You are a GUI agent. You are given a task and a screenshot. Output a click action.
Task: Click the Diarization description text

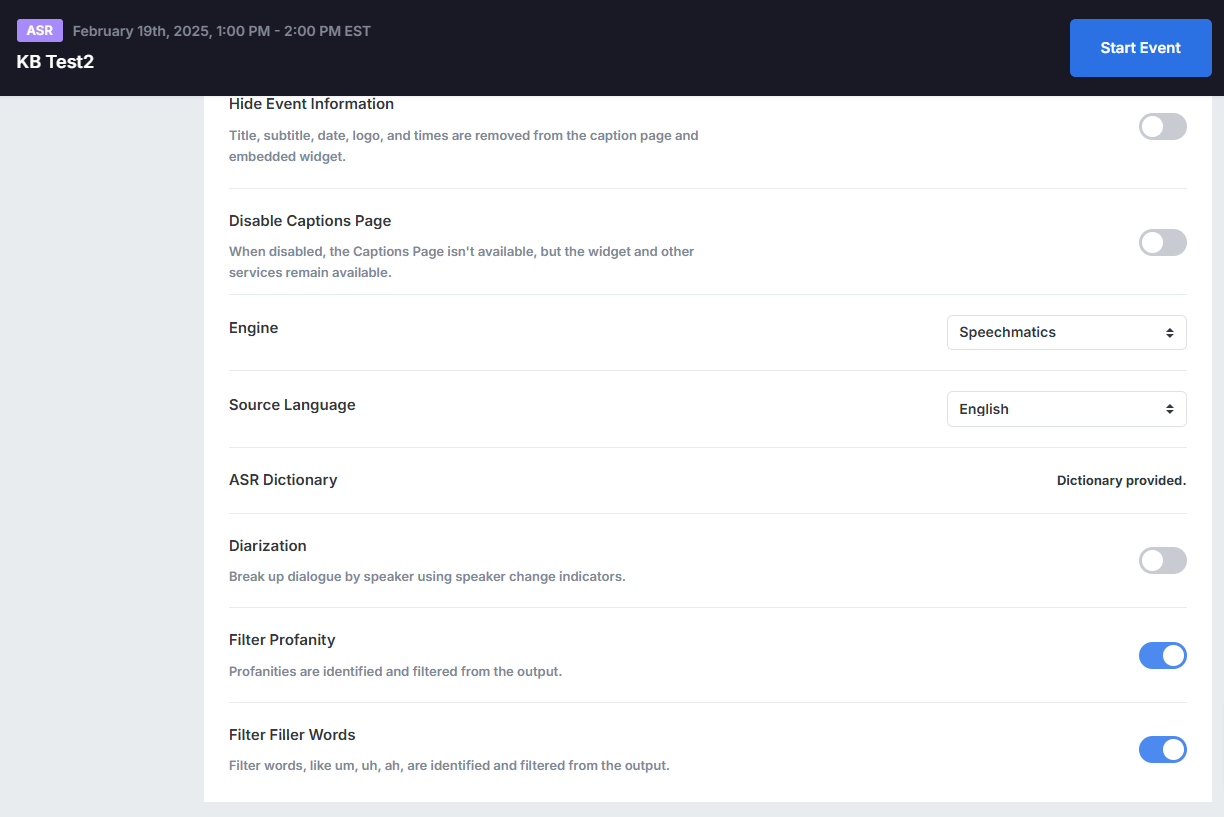point(427,576)
